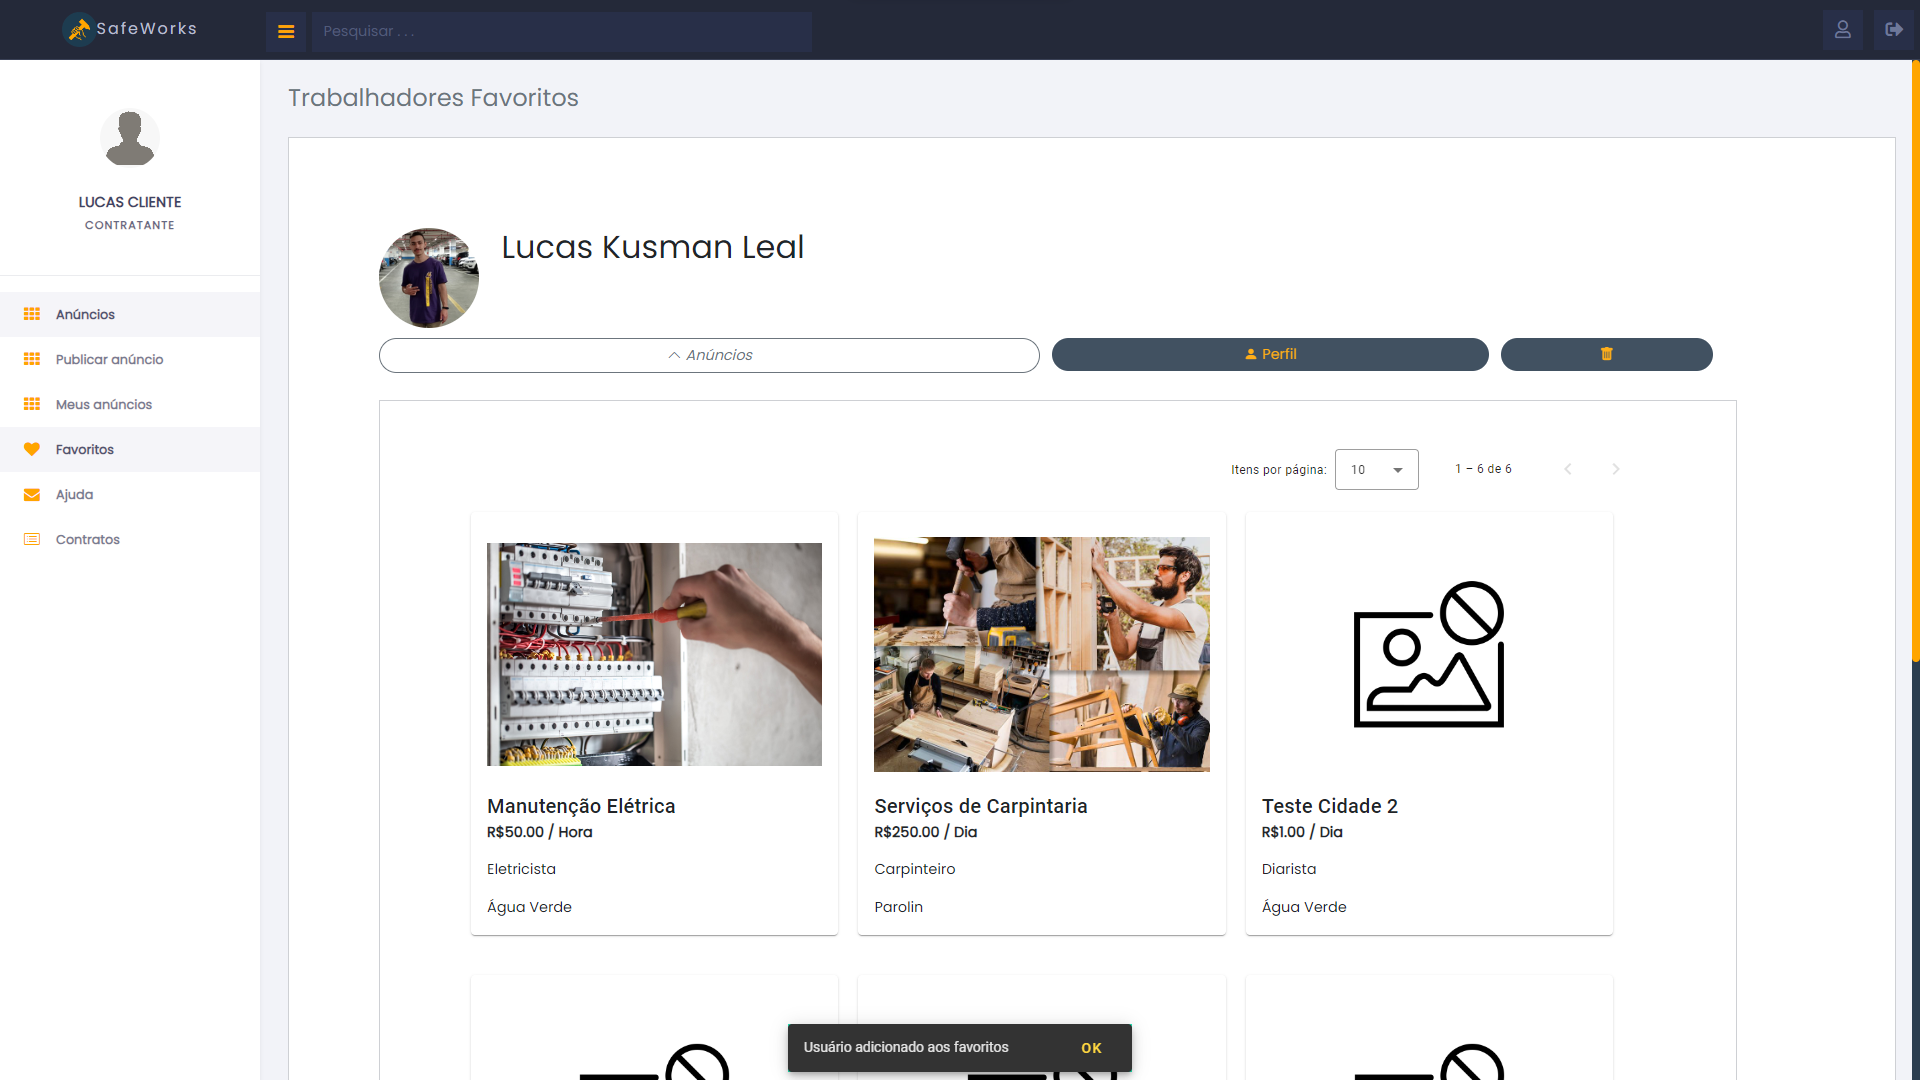Click the orange heart Favoritos icon

coord(32,449)
